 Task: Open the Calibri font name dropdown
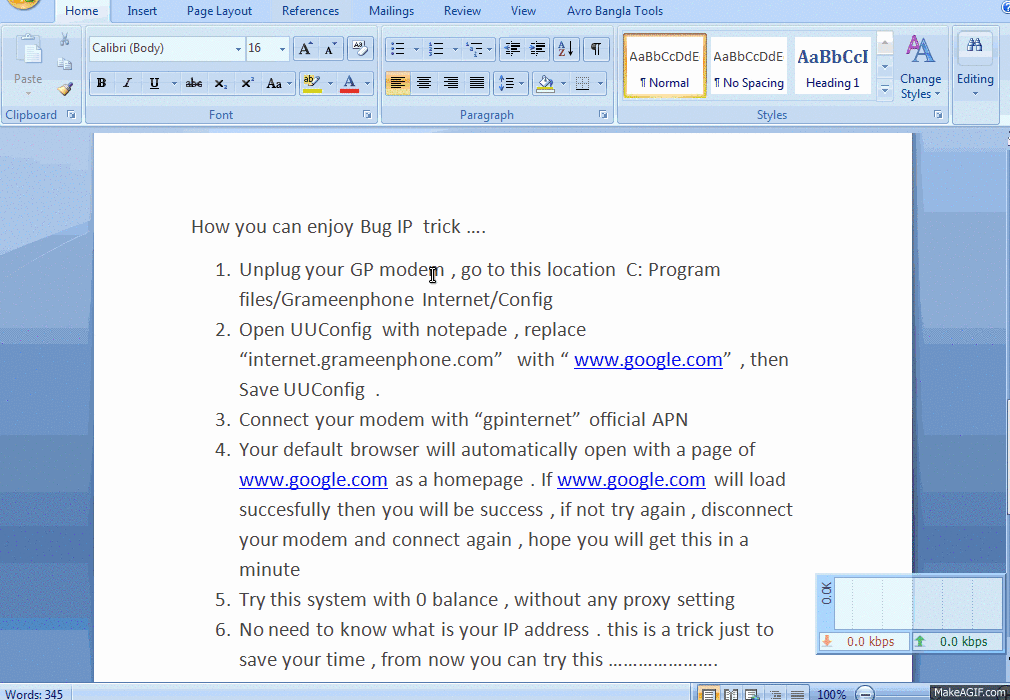(238, 48)
